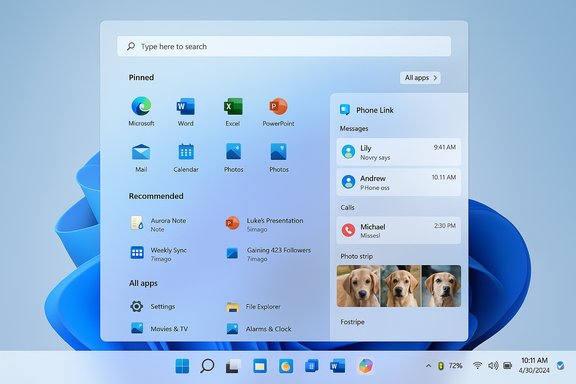This screenshot has width=576, height=384.
Task: Click the Calls label in Phone Link
Action: (x=347, y=208)
